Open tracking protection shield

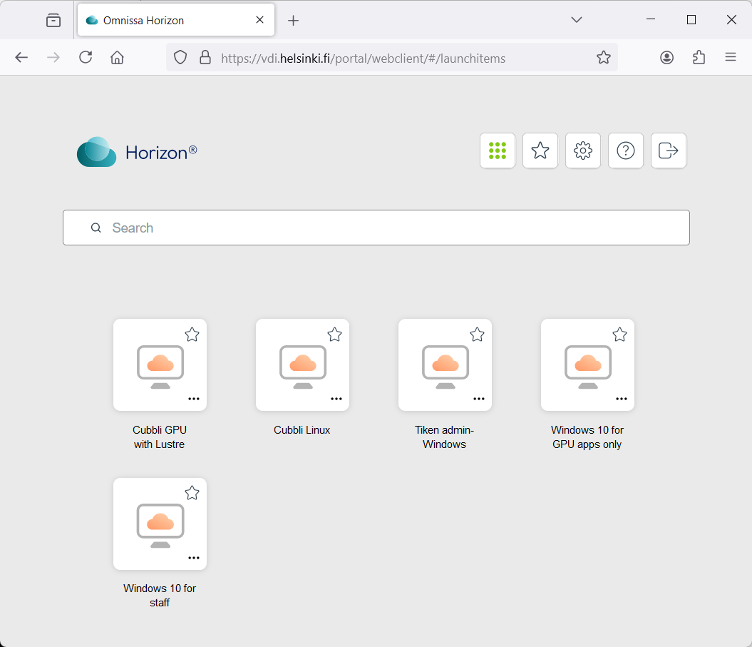pyautogui.click(x=181, y=58)
